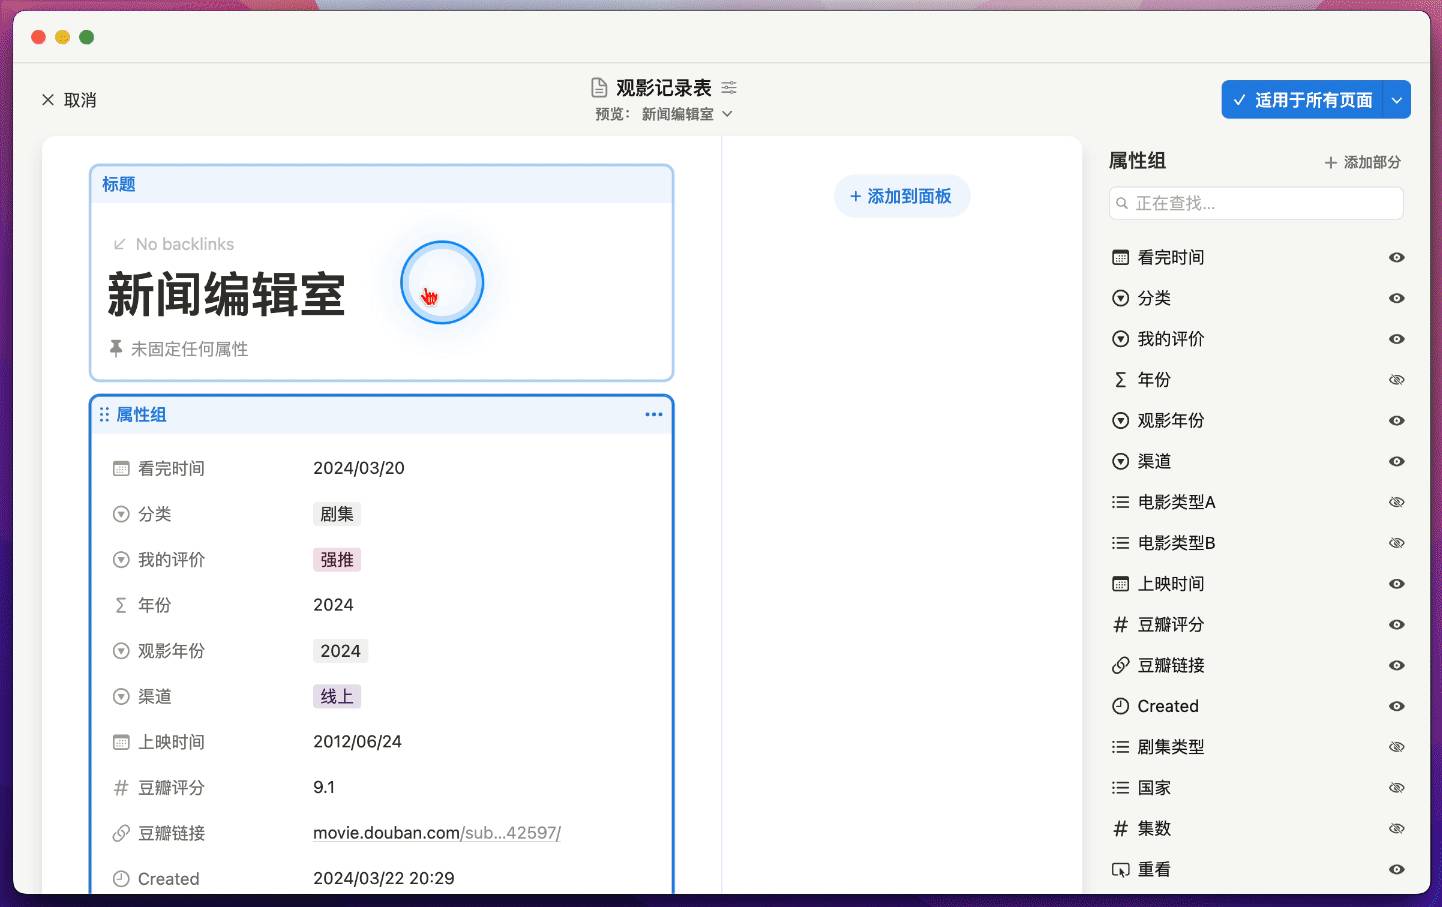Click 添加部分 in the sidebar
1442x907 pixels.
(1362, 162)
